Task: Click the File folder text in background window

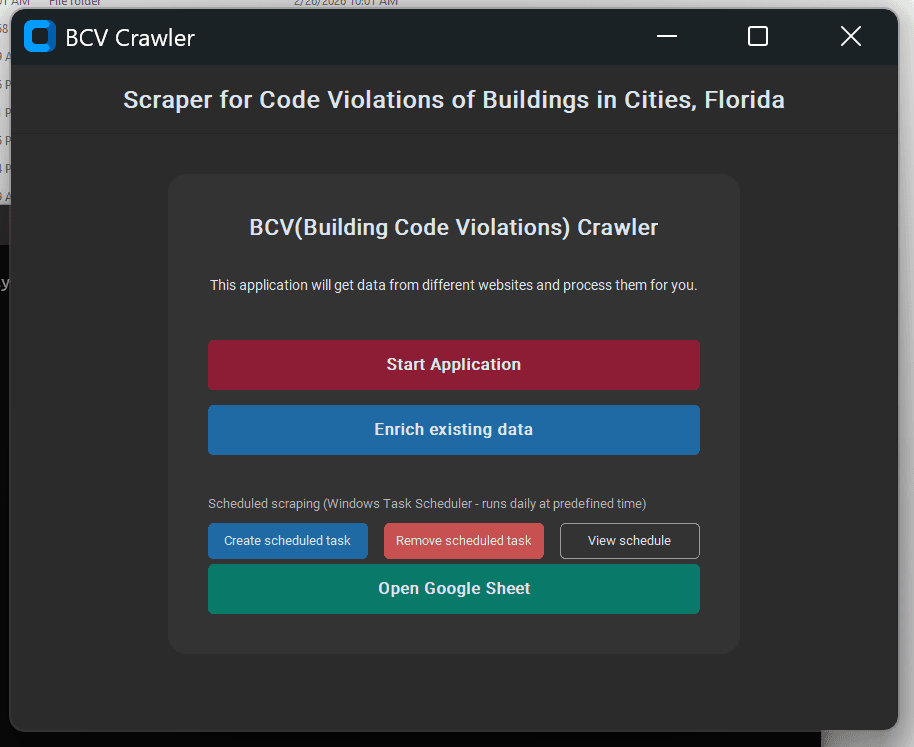Action: click(x=75, y=3)
